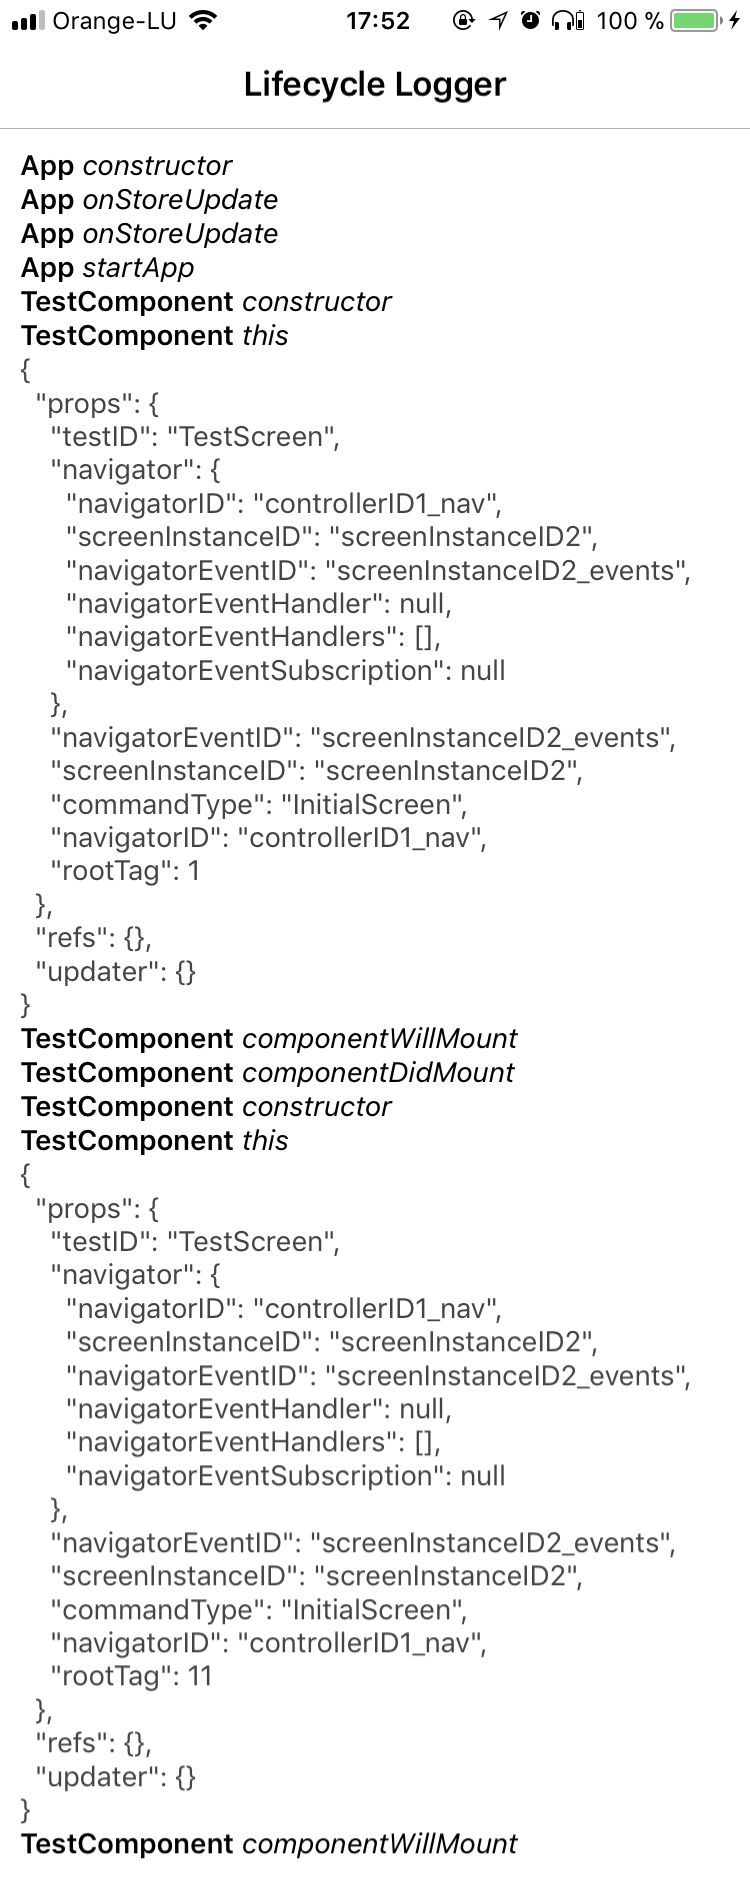Tap the Lifecycle Logger title
The image size is (750, 1878).
(375, 84)
